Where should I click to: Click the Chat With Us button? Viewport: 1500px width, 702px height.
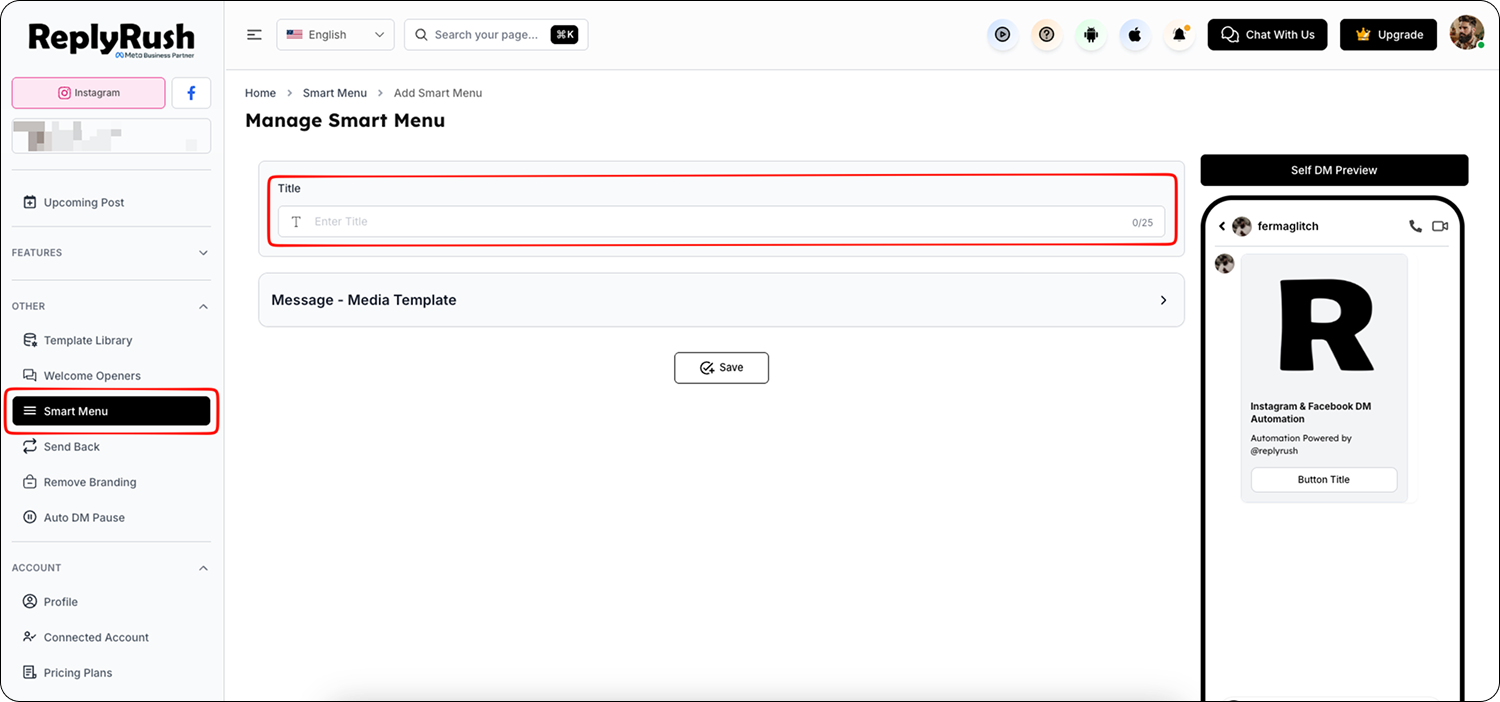1268,34
